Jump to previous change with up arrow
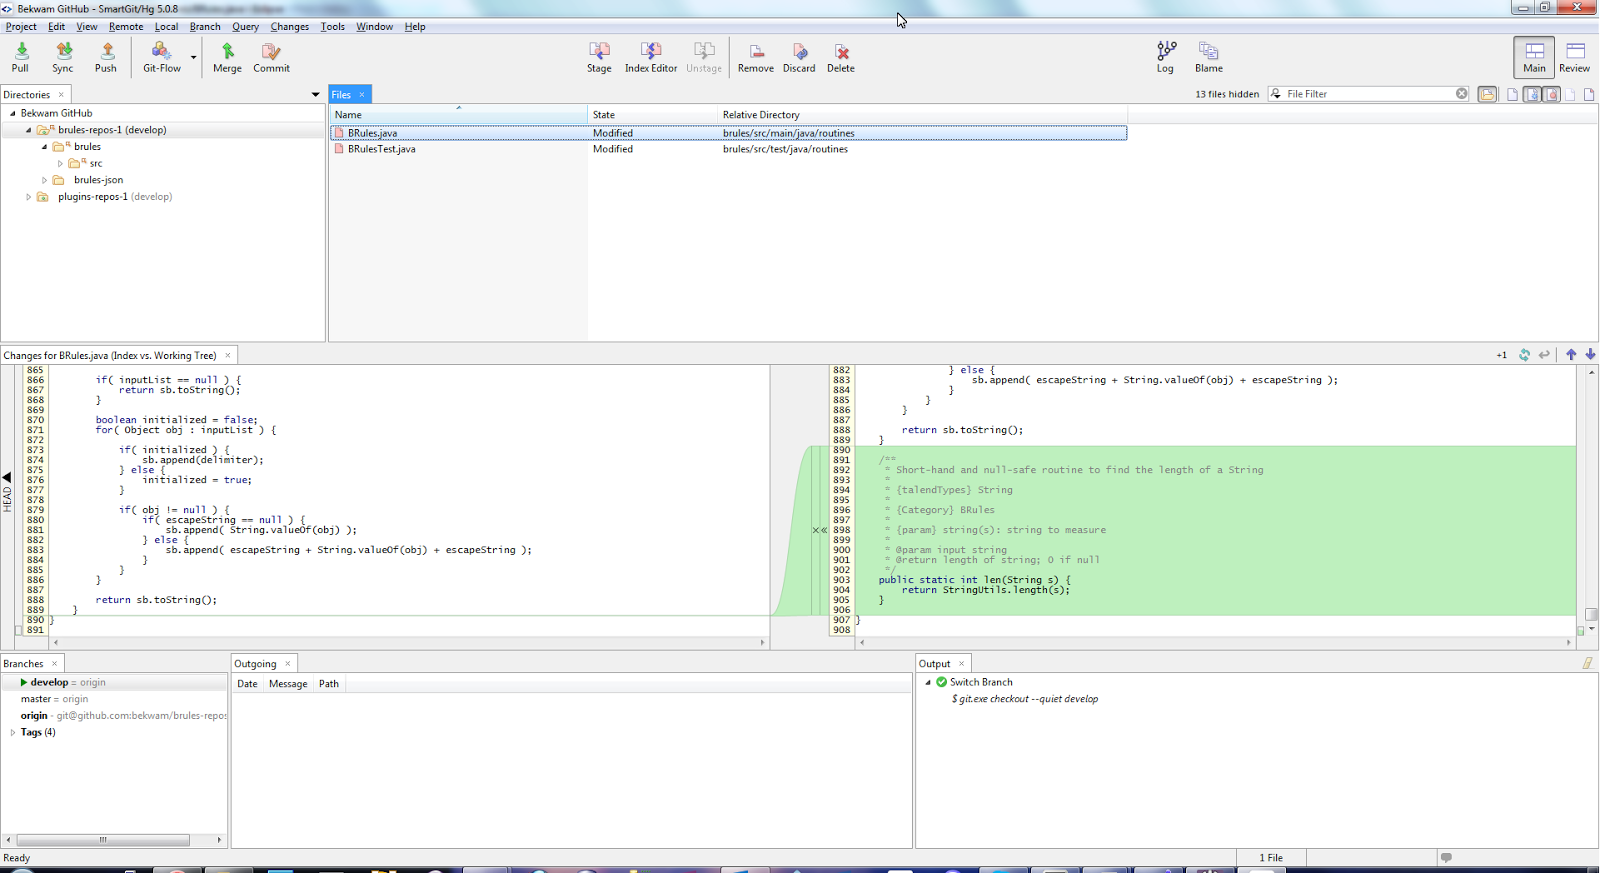Image resolution: width=1600 pixels, height=873 pixels. tap(1571, 355)
